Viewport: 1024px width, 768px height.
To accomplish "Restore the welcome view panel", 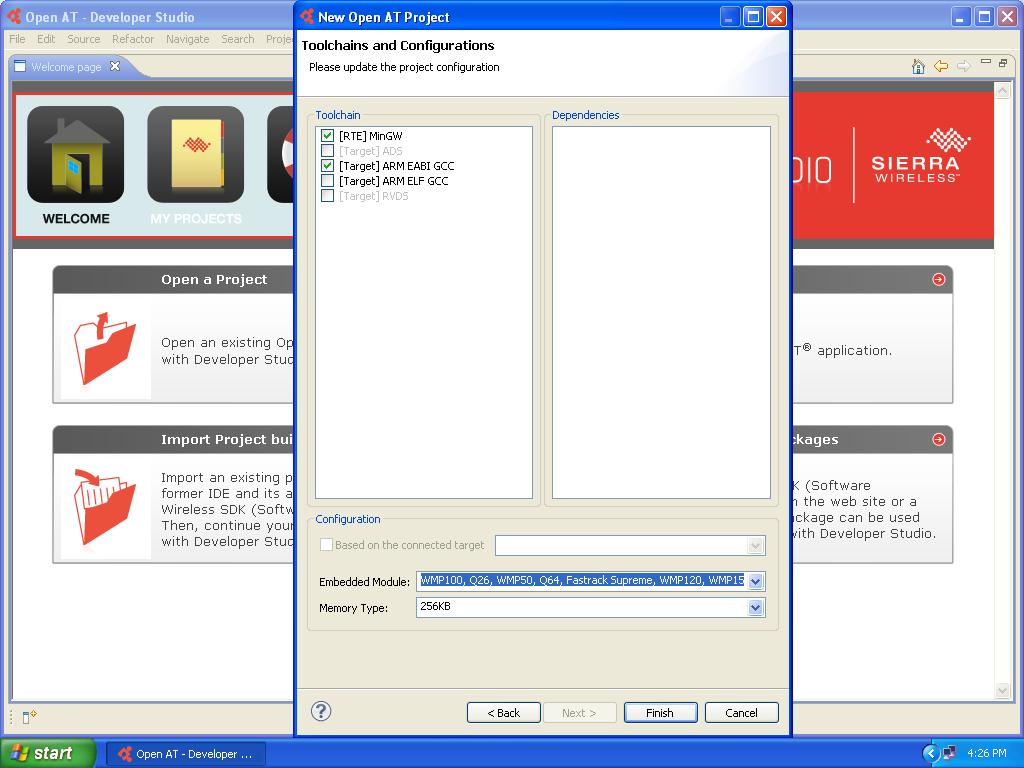I will (x=1003, y=63).
